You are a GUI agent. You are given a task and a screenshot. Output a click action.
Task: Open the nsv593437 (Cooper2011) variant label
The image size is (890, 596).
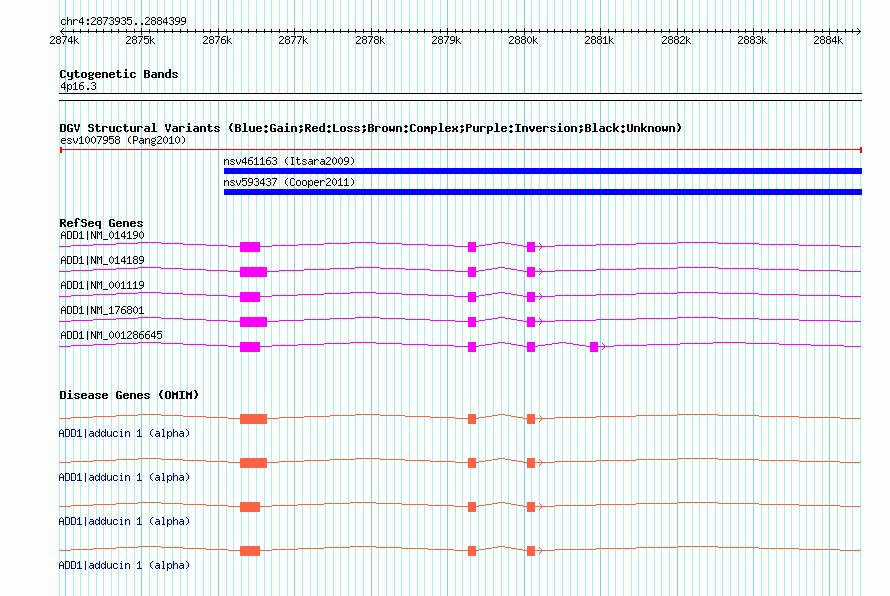point(289,182)
